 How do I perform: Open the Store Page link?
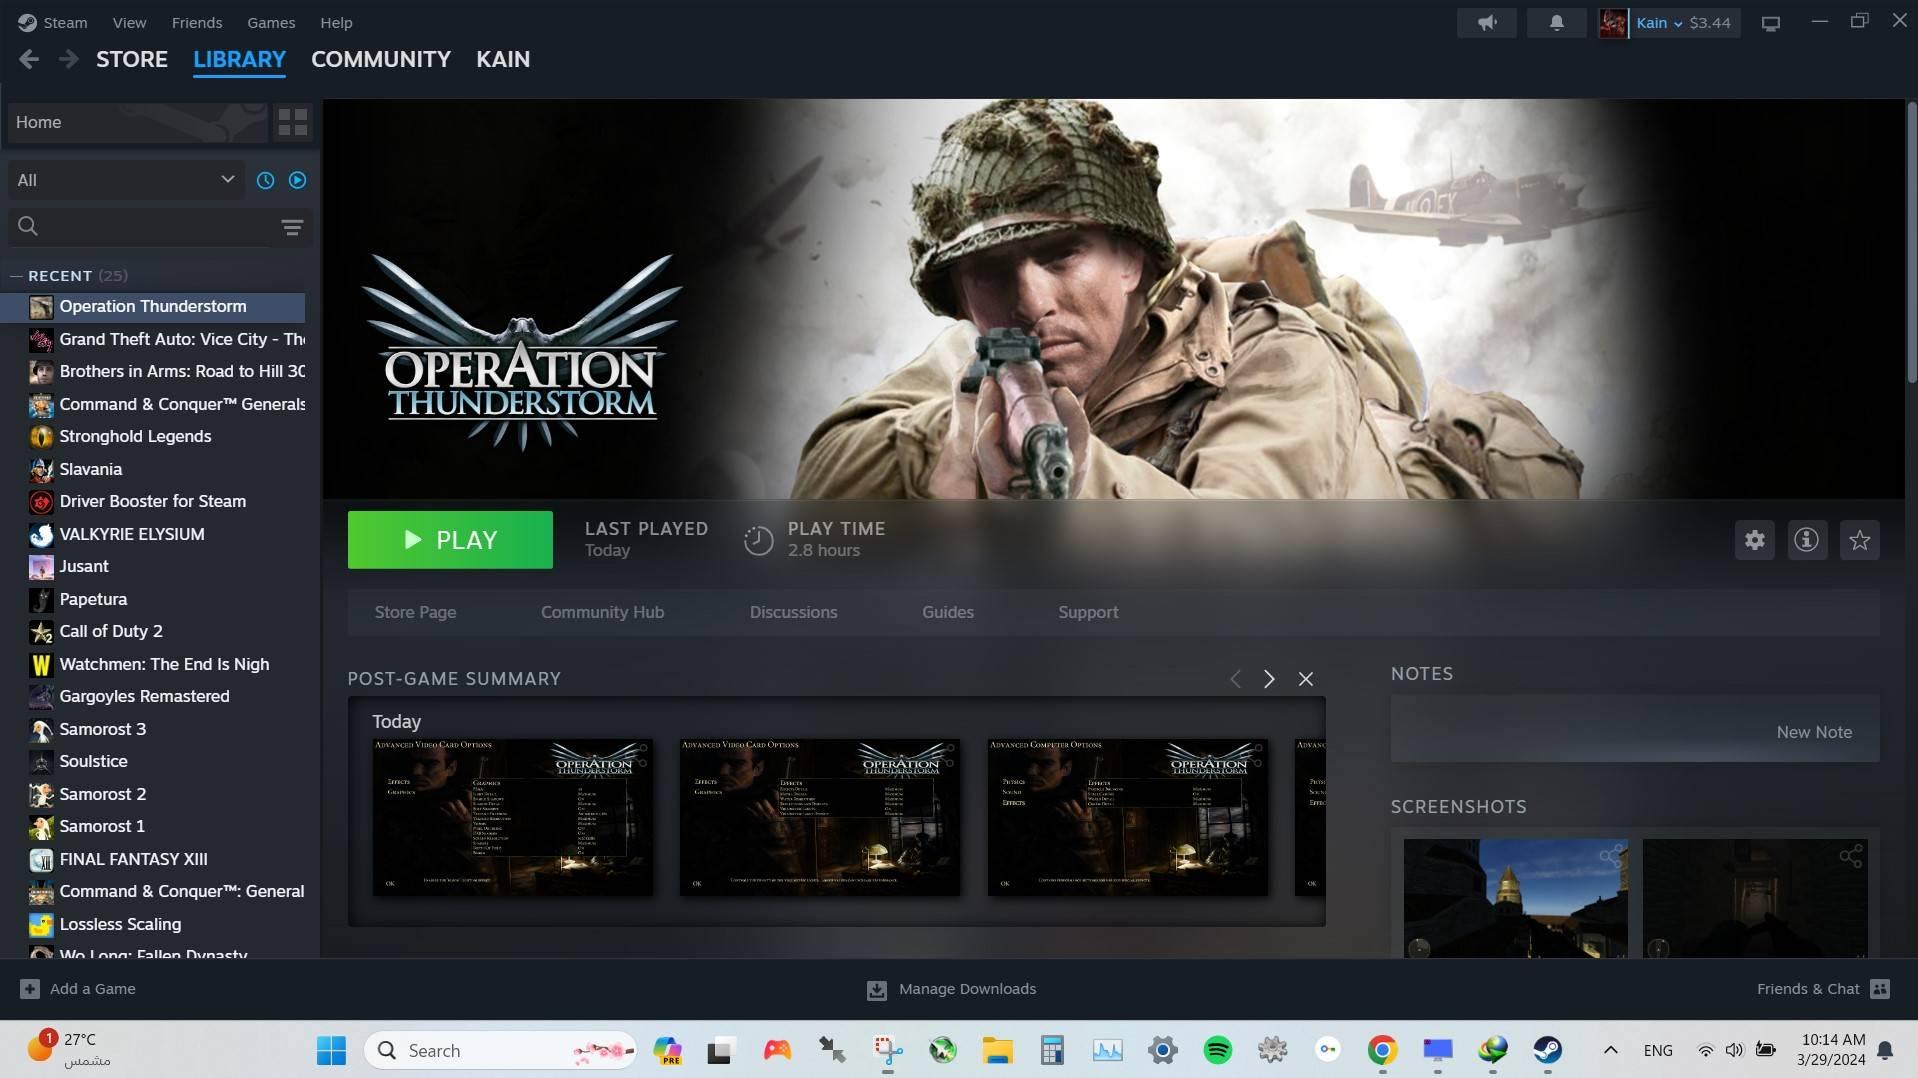tap(415, 613)
